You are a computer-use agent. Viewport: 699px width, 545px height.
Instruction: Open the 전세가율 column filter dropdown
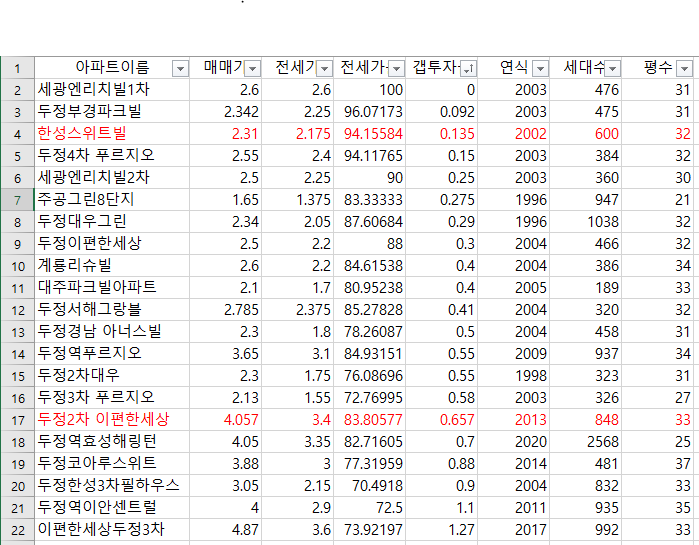(396, 69)
